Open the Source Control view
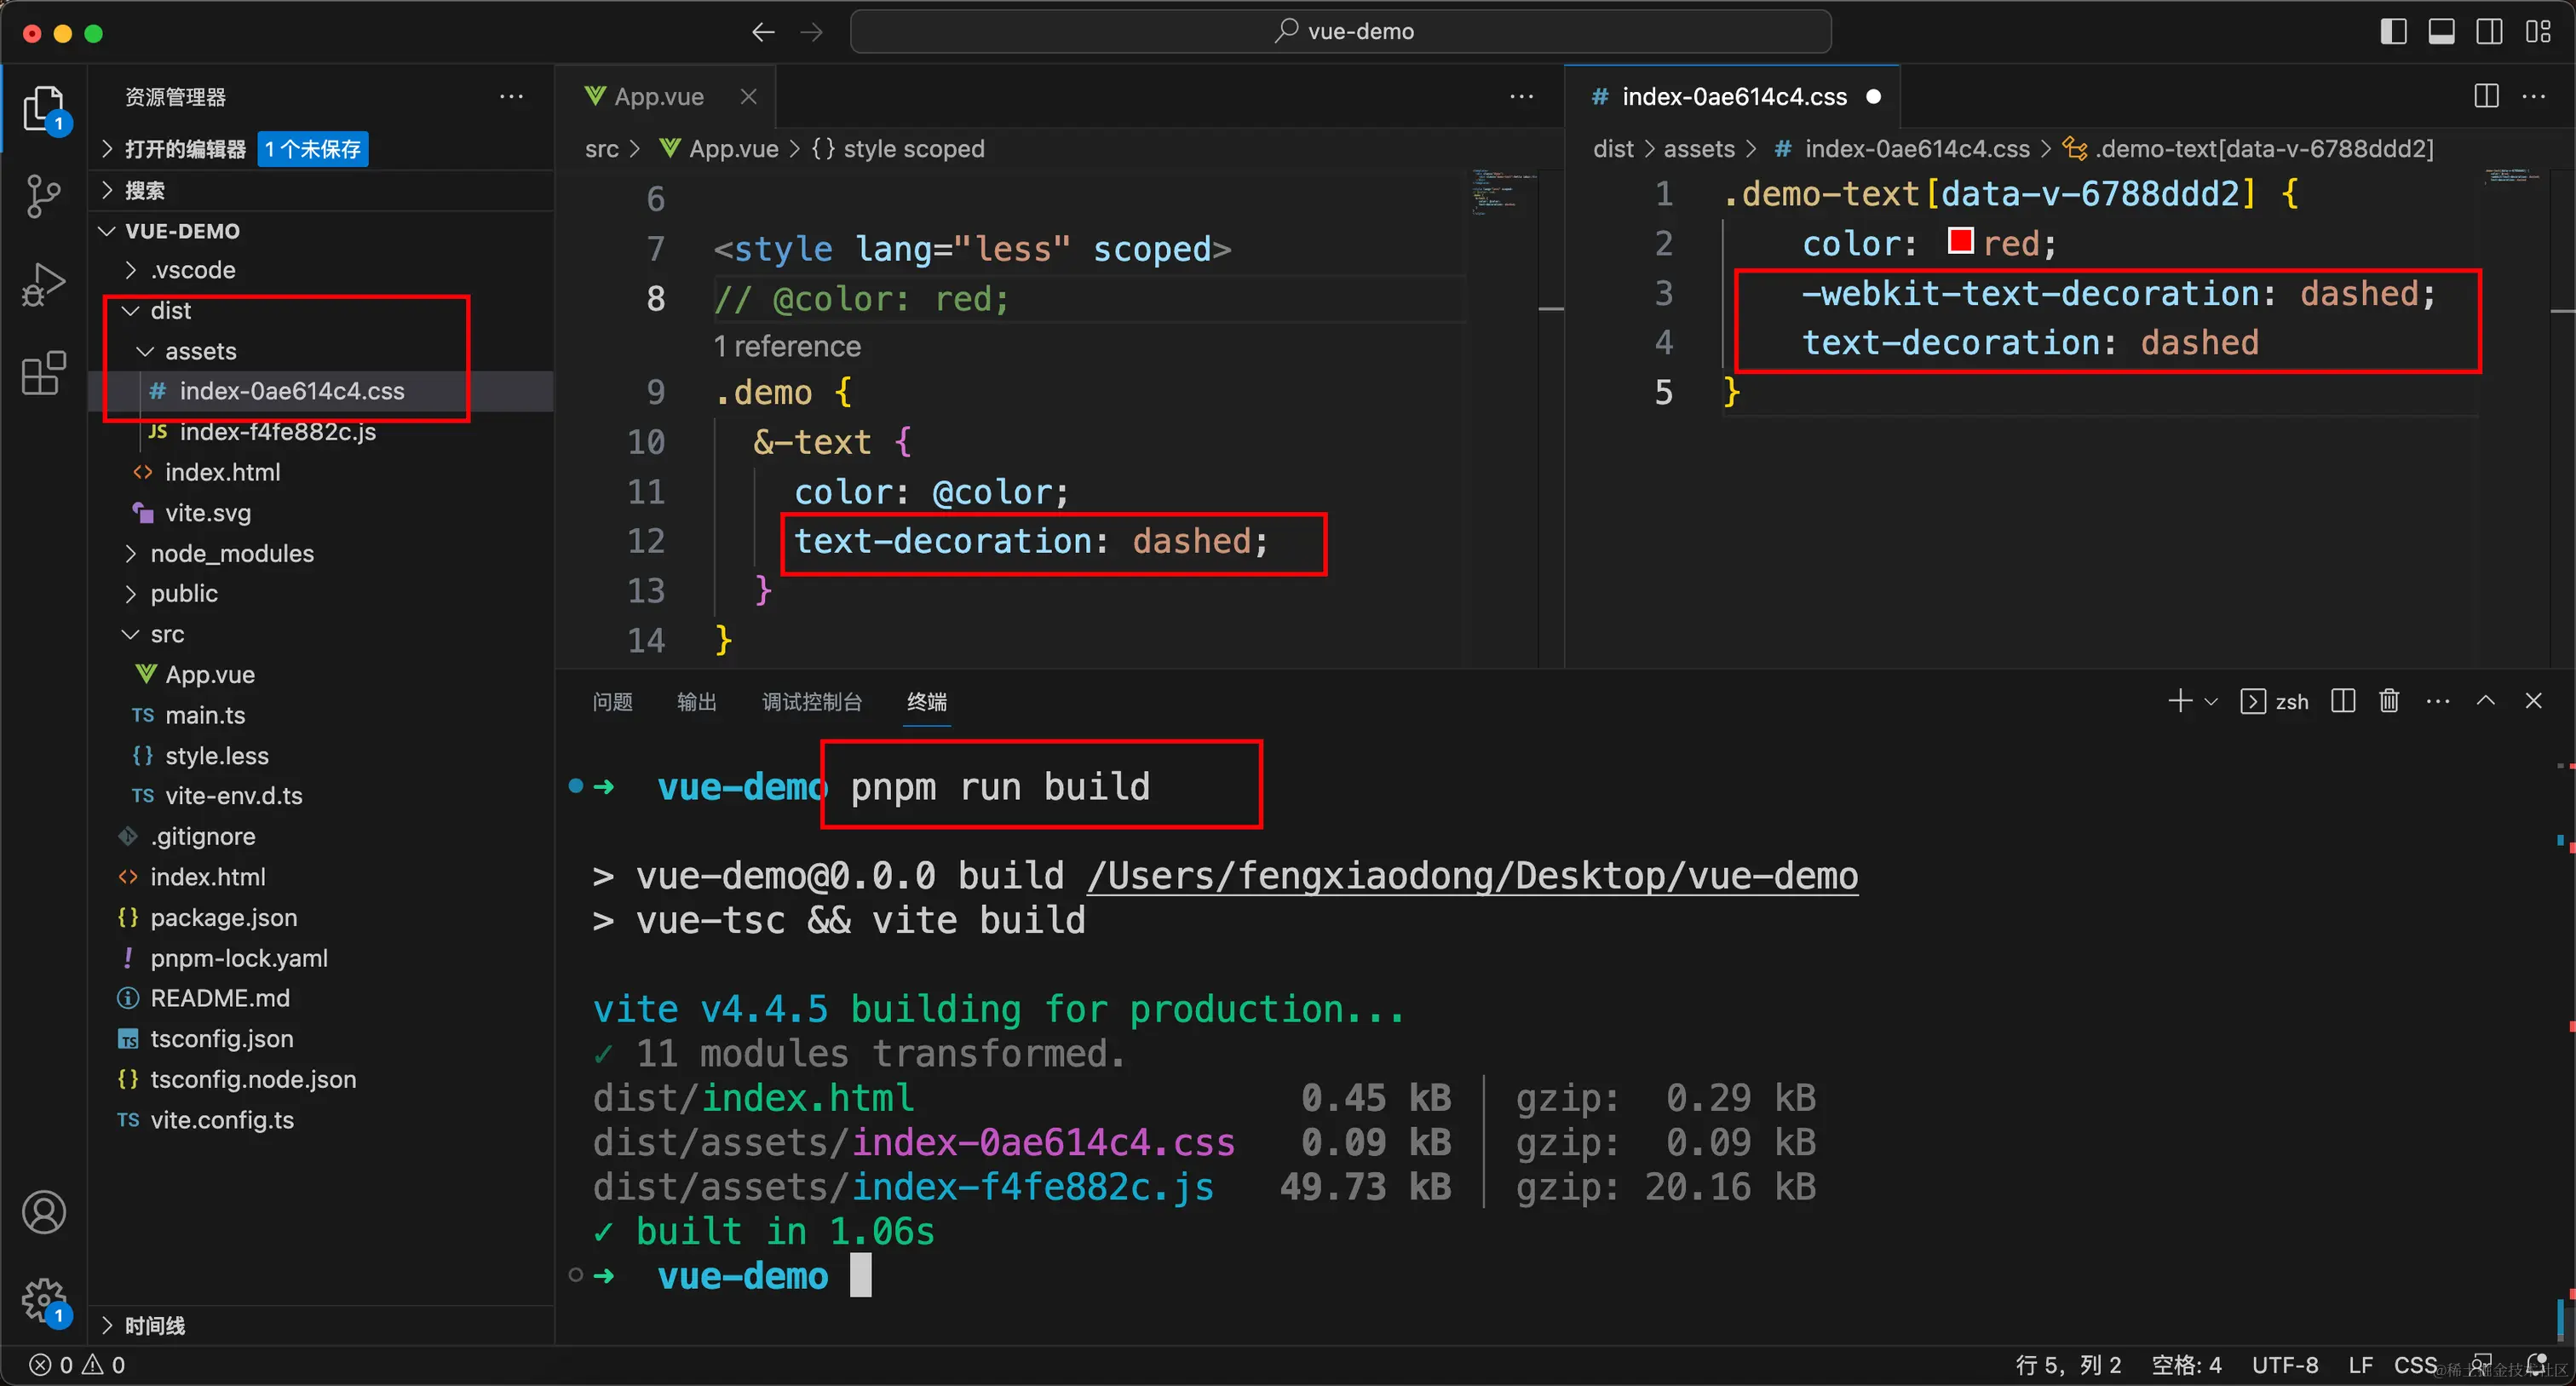The width and height of the screenshot is (2576, 1386). tap(44, 196)
